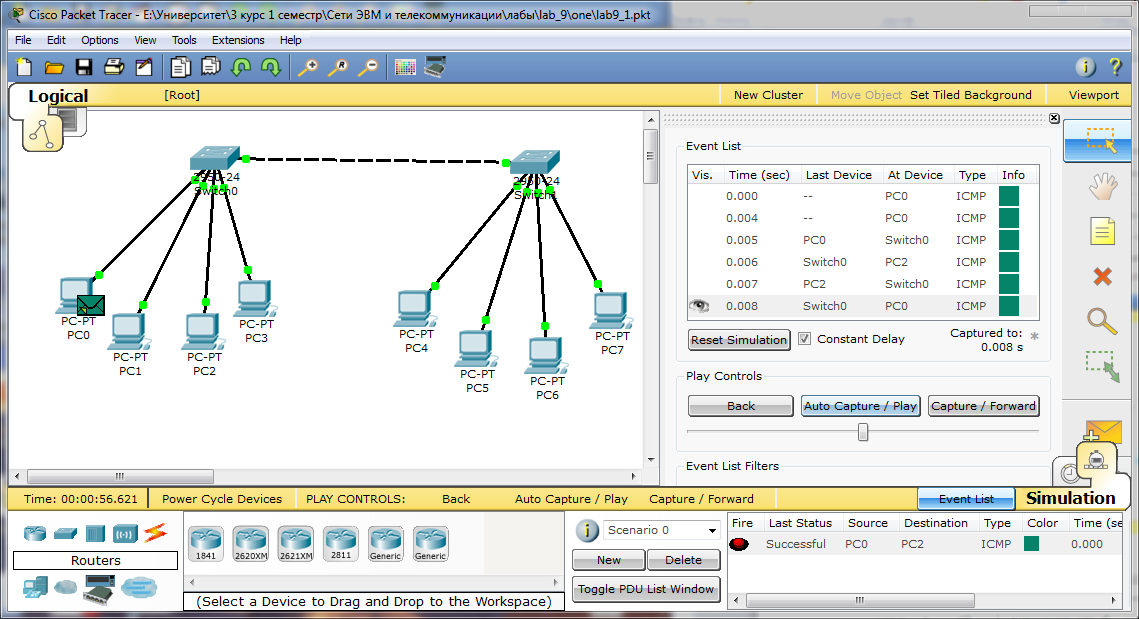Toggle the Constant Delay checkbox
Viewport: 1139px width, 619px height.
pos(804,339)
